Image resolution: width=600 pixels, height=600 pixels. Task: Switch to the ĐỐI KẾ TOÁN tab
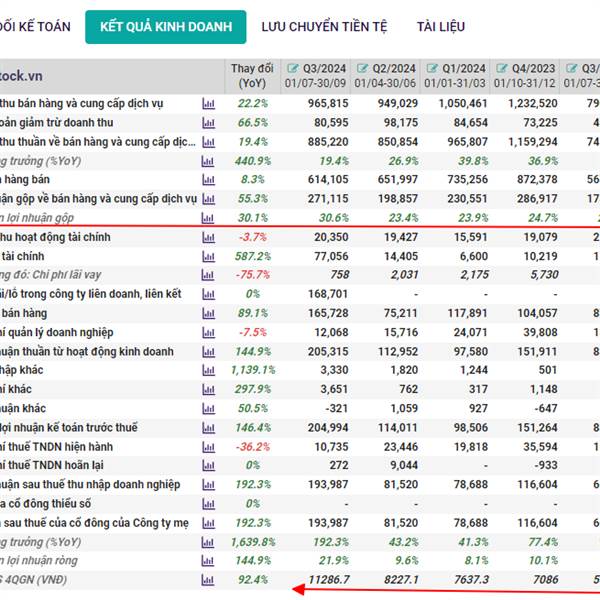click(35, 27)
